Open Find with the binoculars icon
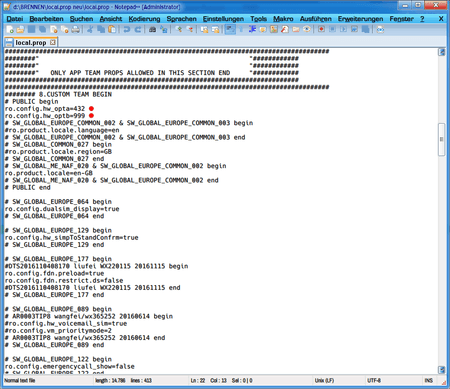Viewport: 450px width, 389px height. pyautogui.click(x=152, y=30)
